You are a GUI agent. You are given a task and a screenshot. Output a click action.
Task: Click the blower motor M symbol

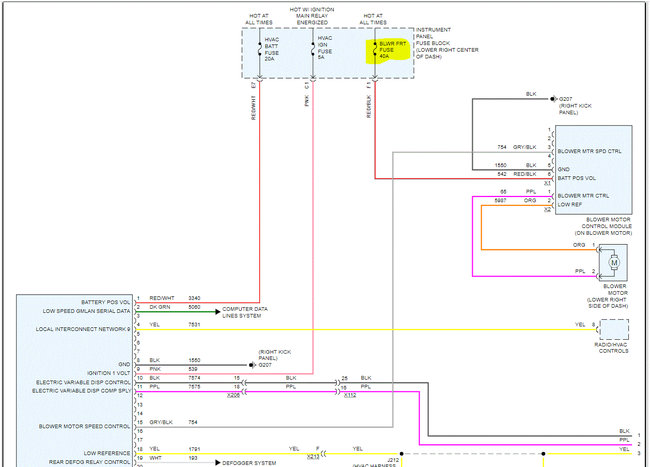615,262
